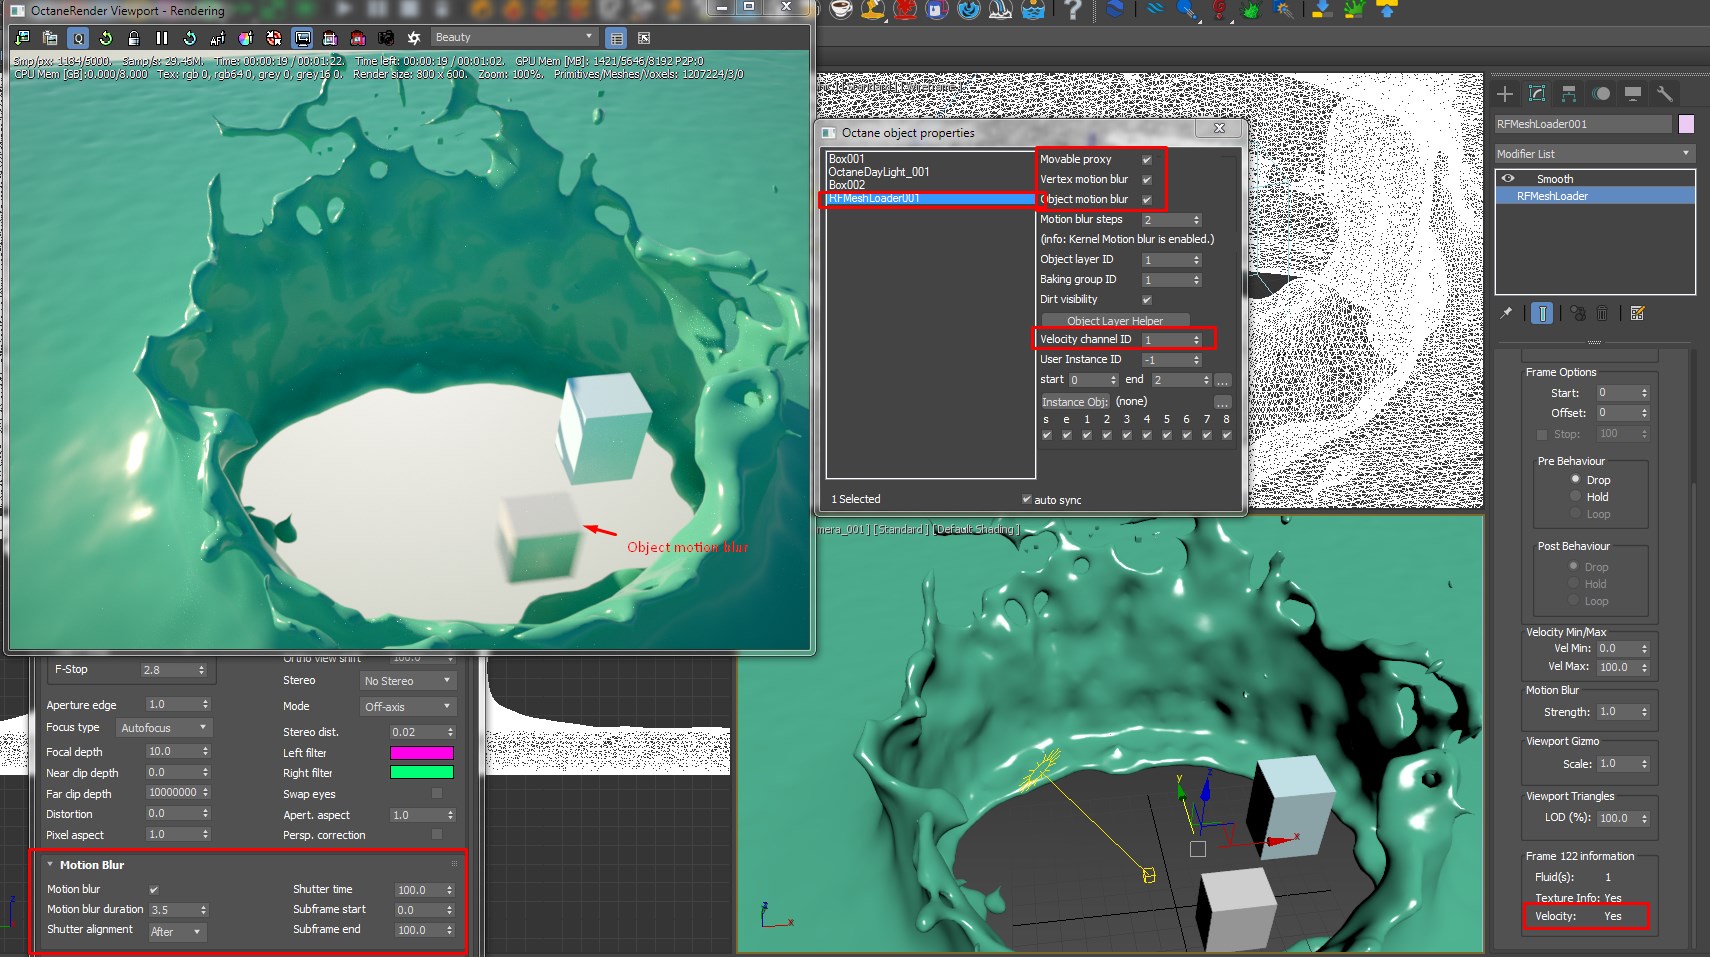Click the yellow upload arrow icon in toolbar

[x=1387, y=10]
